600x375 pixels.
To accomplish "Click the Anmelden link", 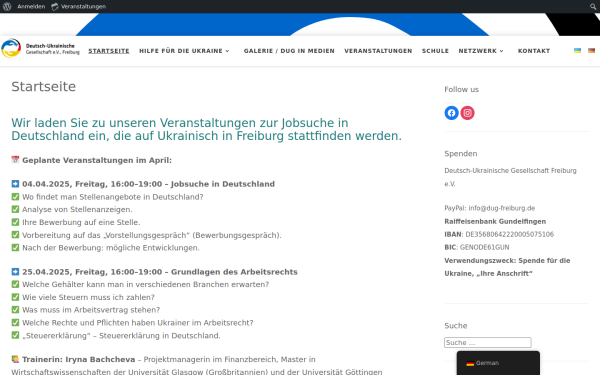I will click(31, 7).
